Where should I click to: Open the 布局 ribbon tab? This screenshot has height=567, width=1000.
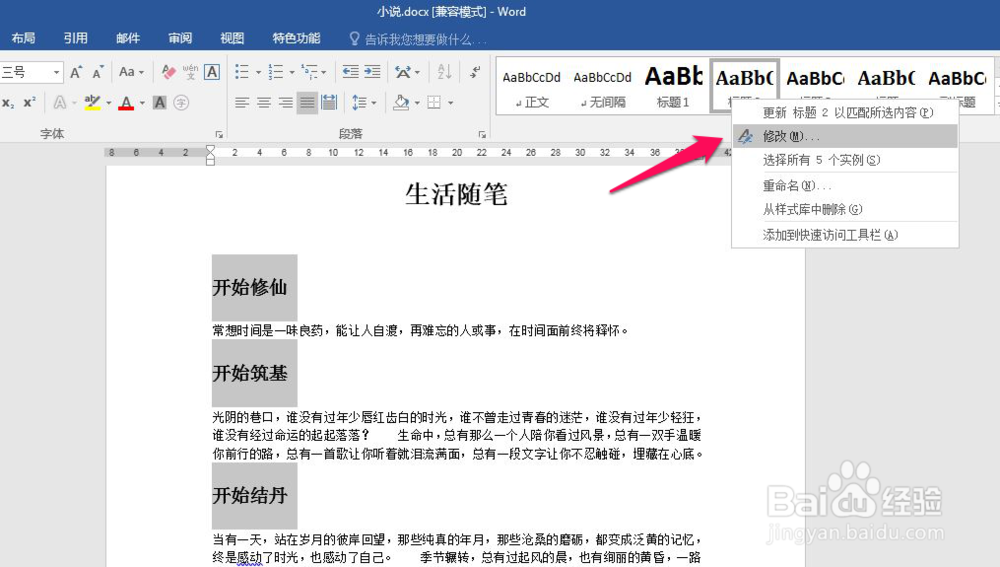coord(24,38)
